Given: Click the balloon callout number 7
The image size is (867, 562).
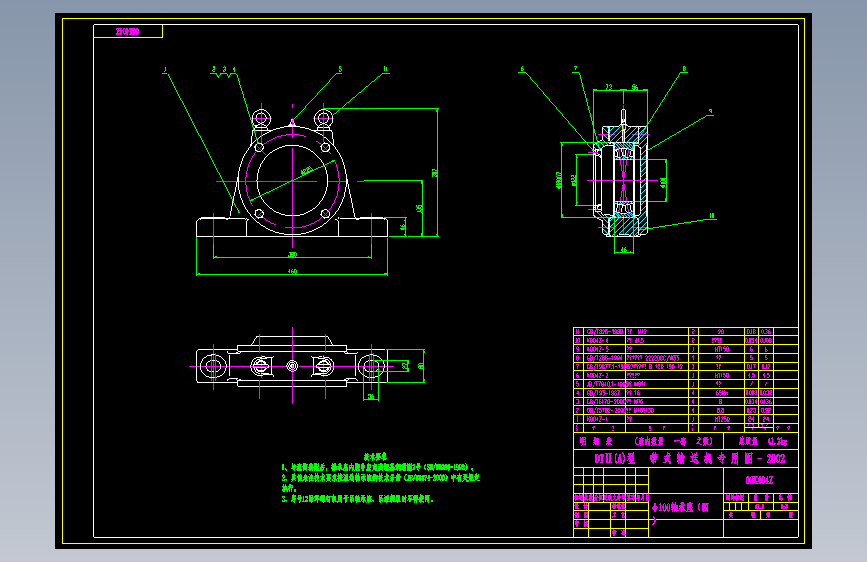Looking at the screenshot, I should point(576,69).
